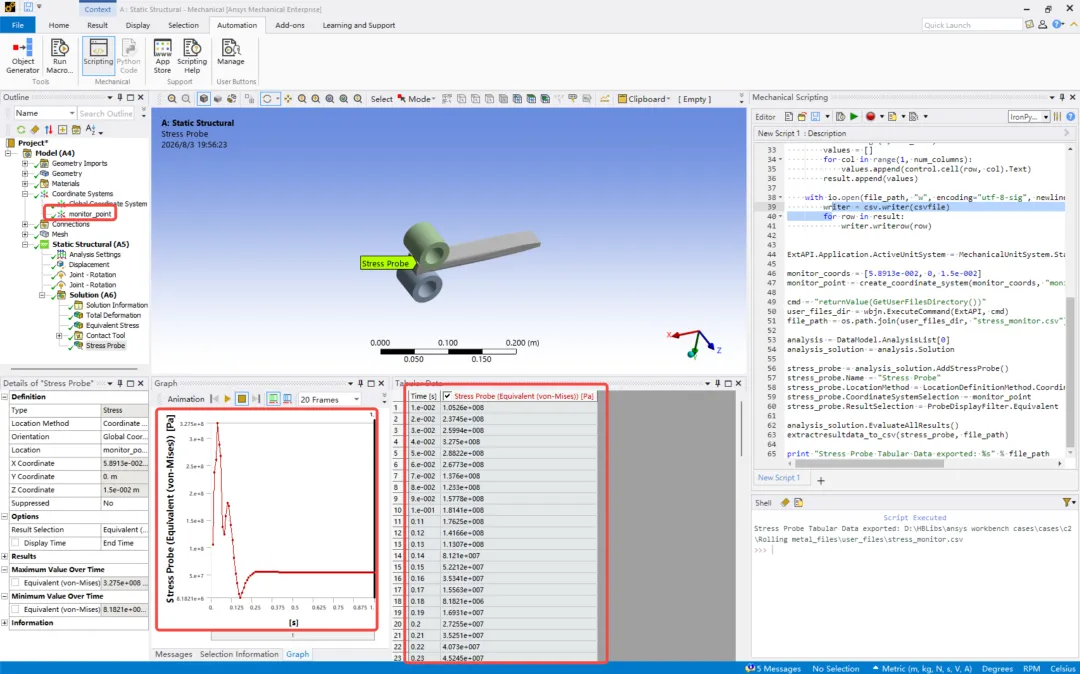1080x674 pixels.
Task: Switch to the Display ribbon tab
Action: tap(138, 25)
